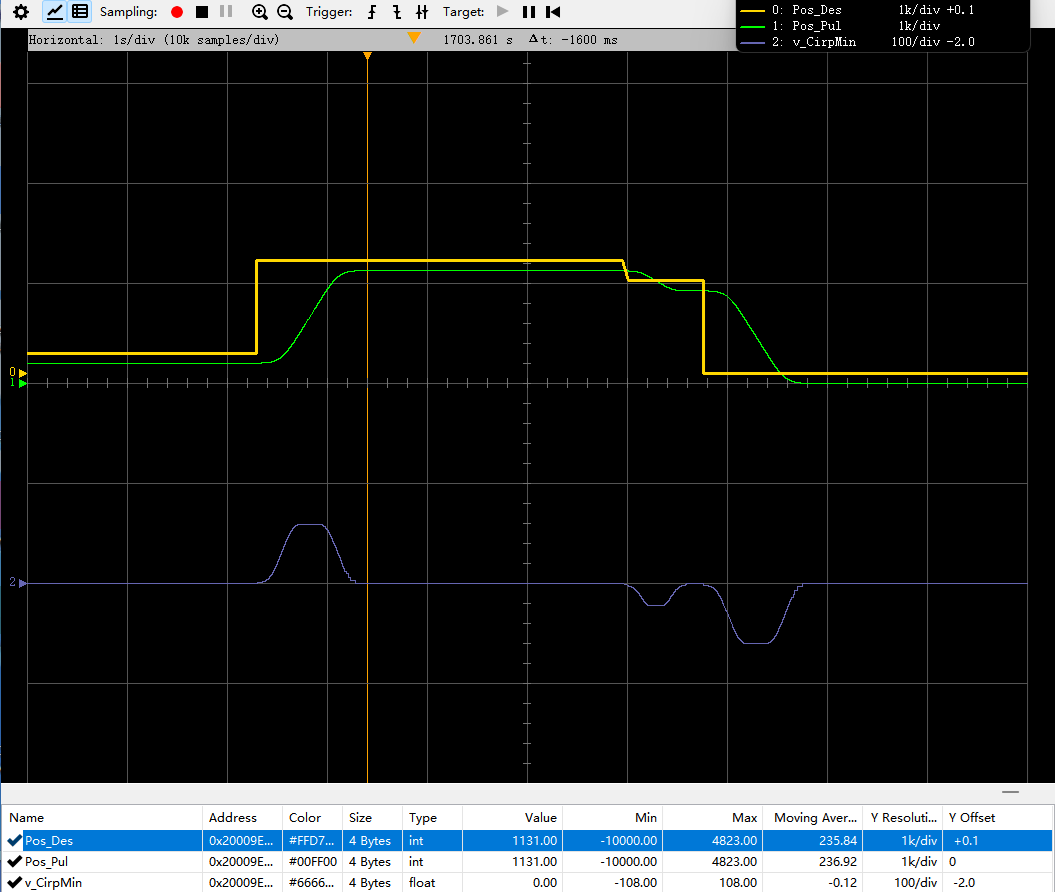Uncheck Pos_Des variable visibility
The image size is (1055, 892).
coord(14,840)
